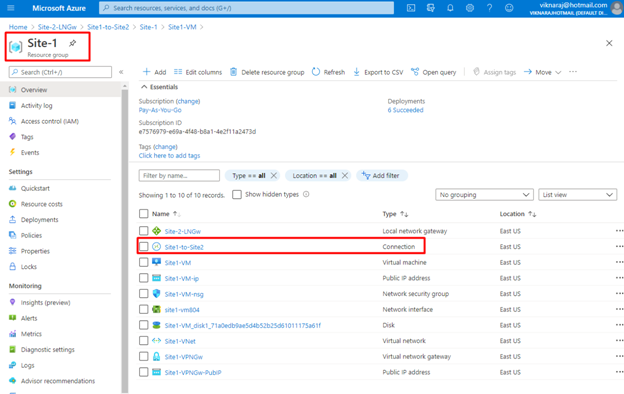Sort by Name column arrow
The image size is (624, 394).
[x=177, y=214]
